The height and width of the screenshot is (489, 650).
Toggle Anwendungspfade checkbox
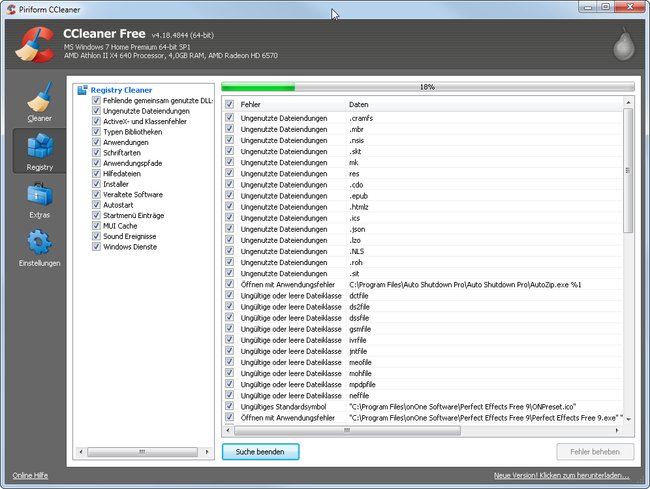[x=96, y=163]
